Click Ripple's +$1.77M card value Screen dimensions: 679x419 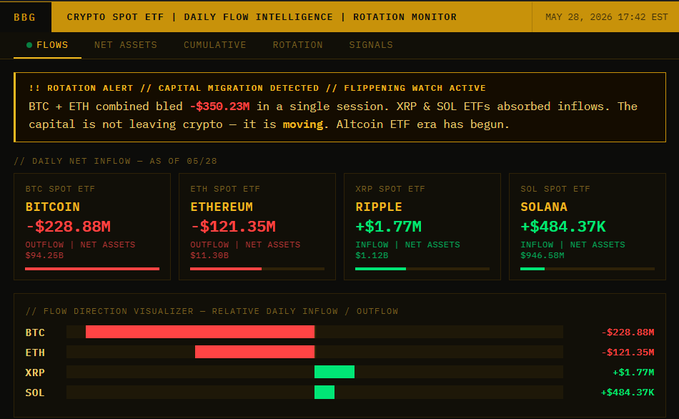388,226
